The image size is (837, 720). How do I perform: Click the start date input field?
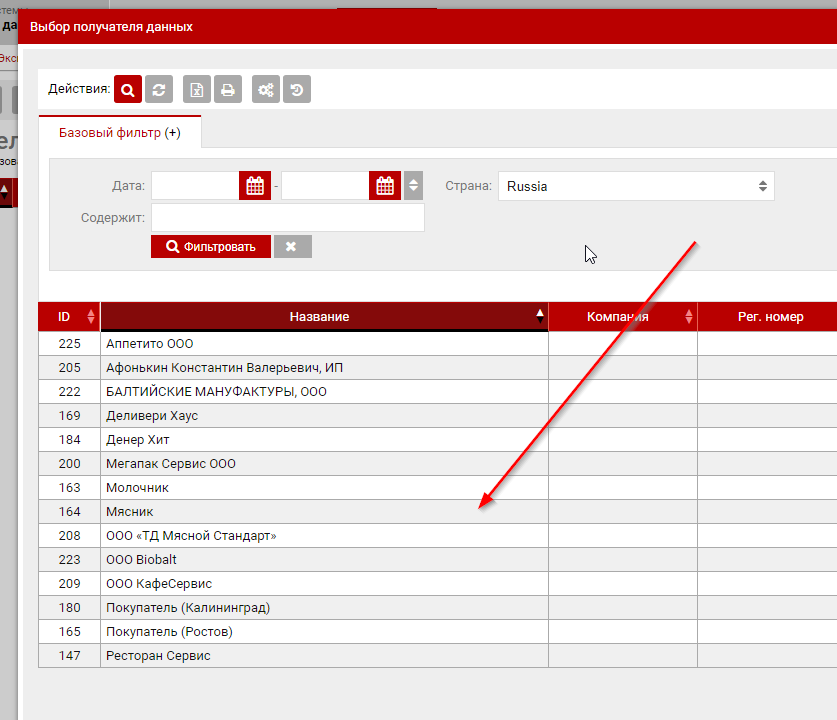195,186
